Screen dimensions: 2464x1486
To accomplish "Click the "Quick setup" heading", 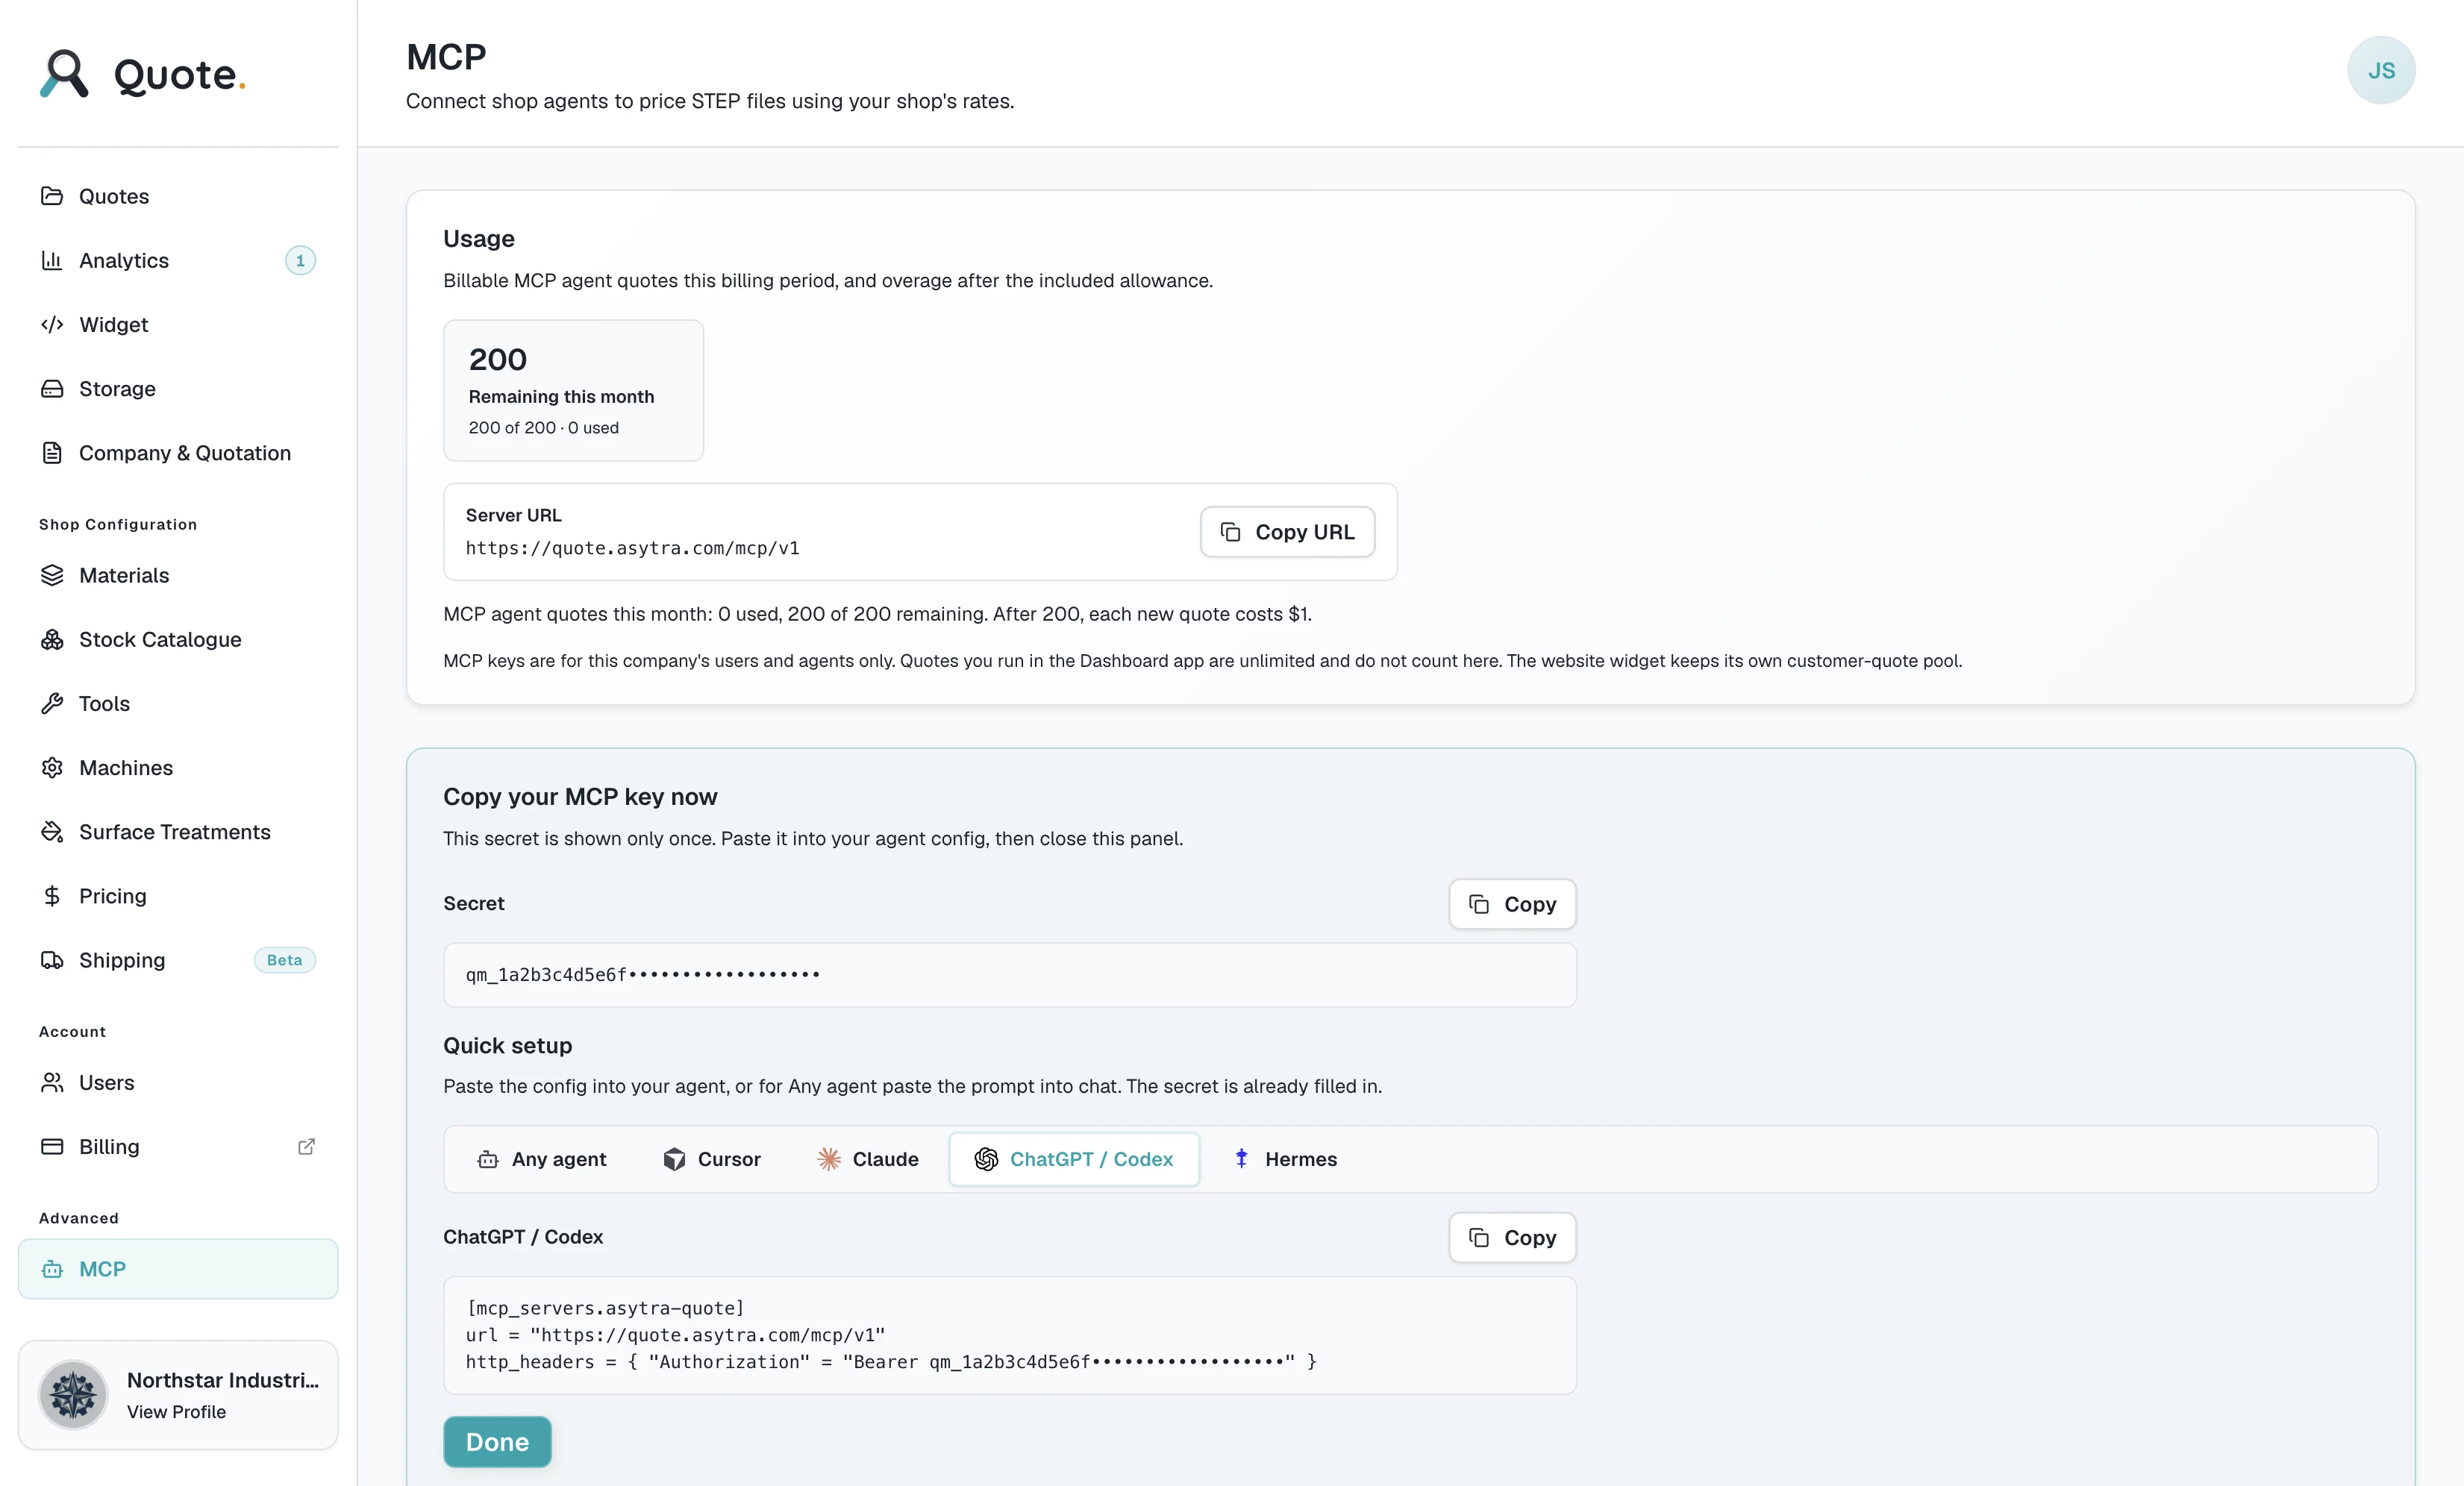I will 507,1045.
